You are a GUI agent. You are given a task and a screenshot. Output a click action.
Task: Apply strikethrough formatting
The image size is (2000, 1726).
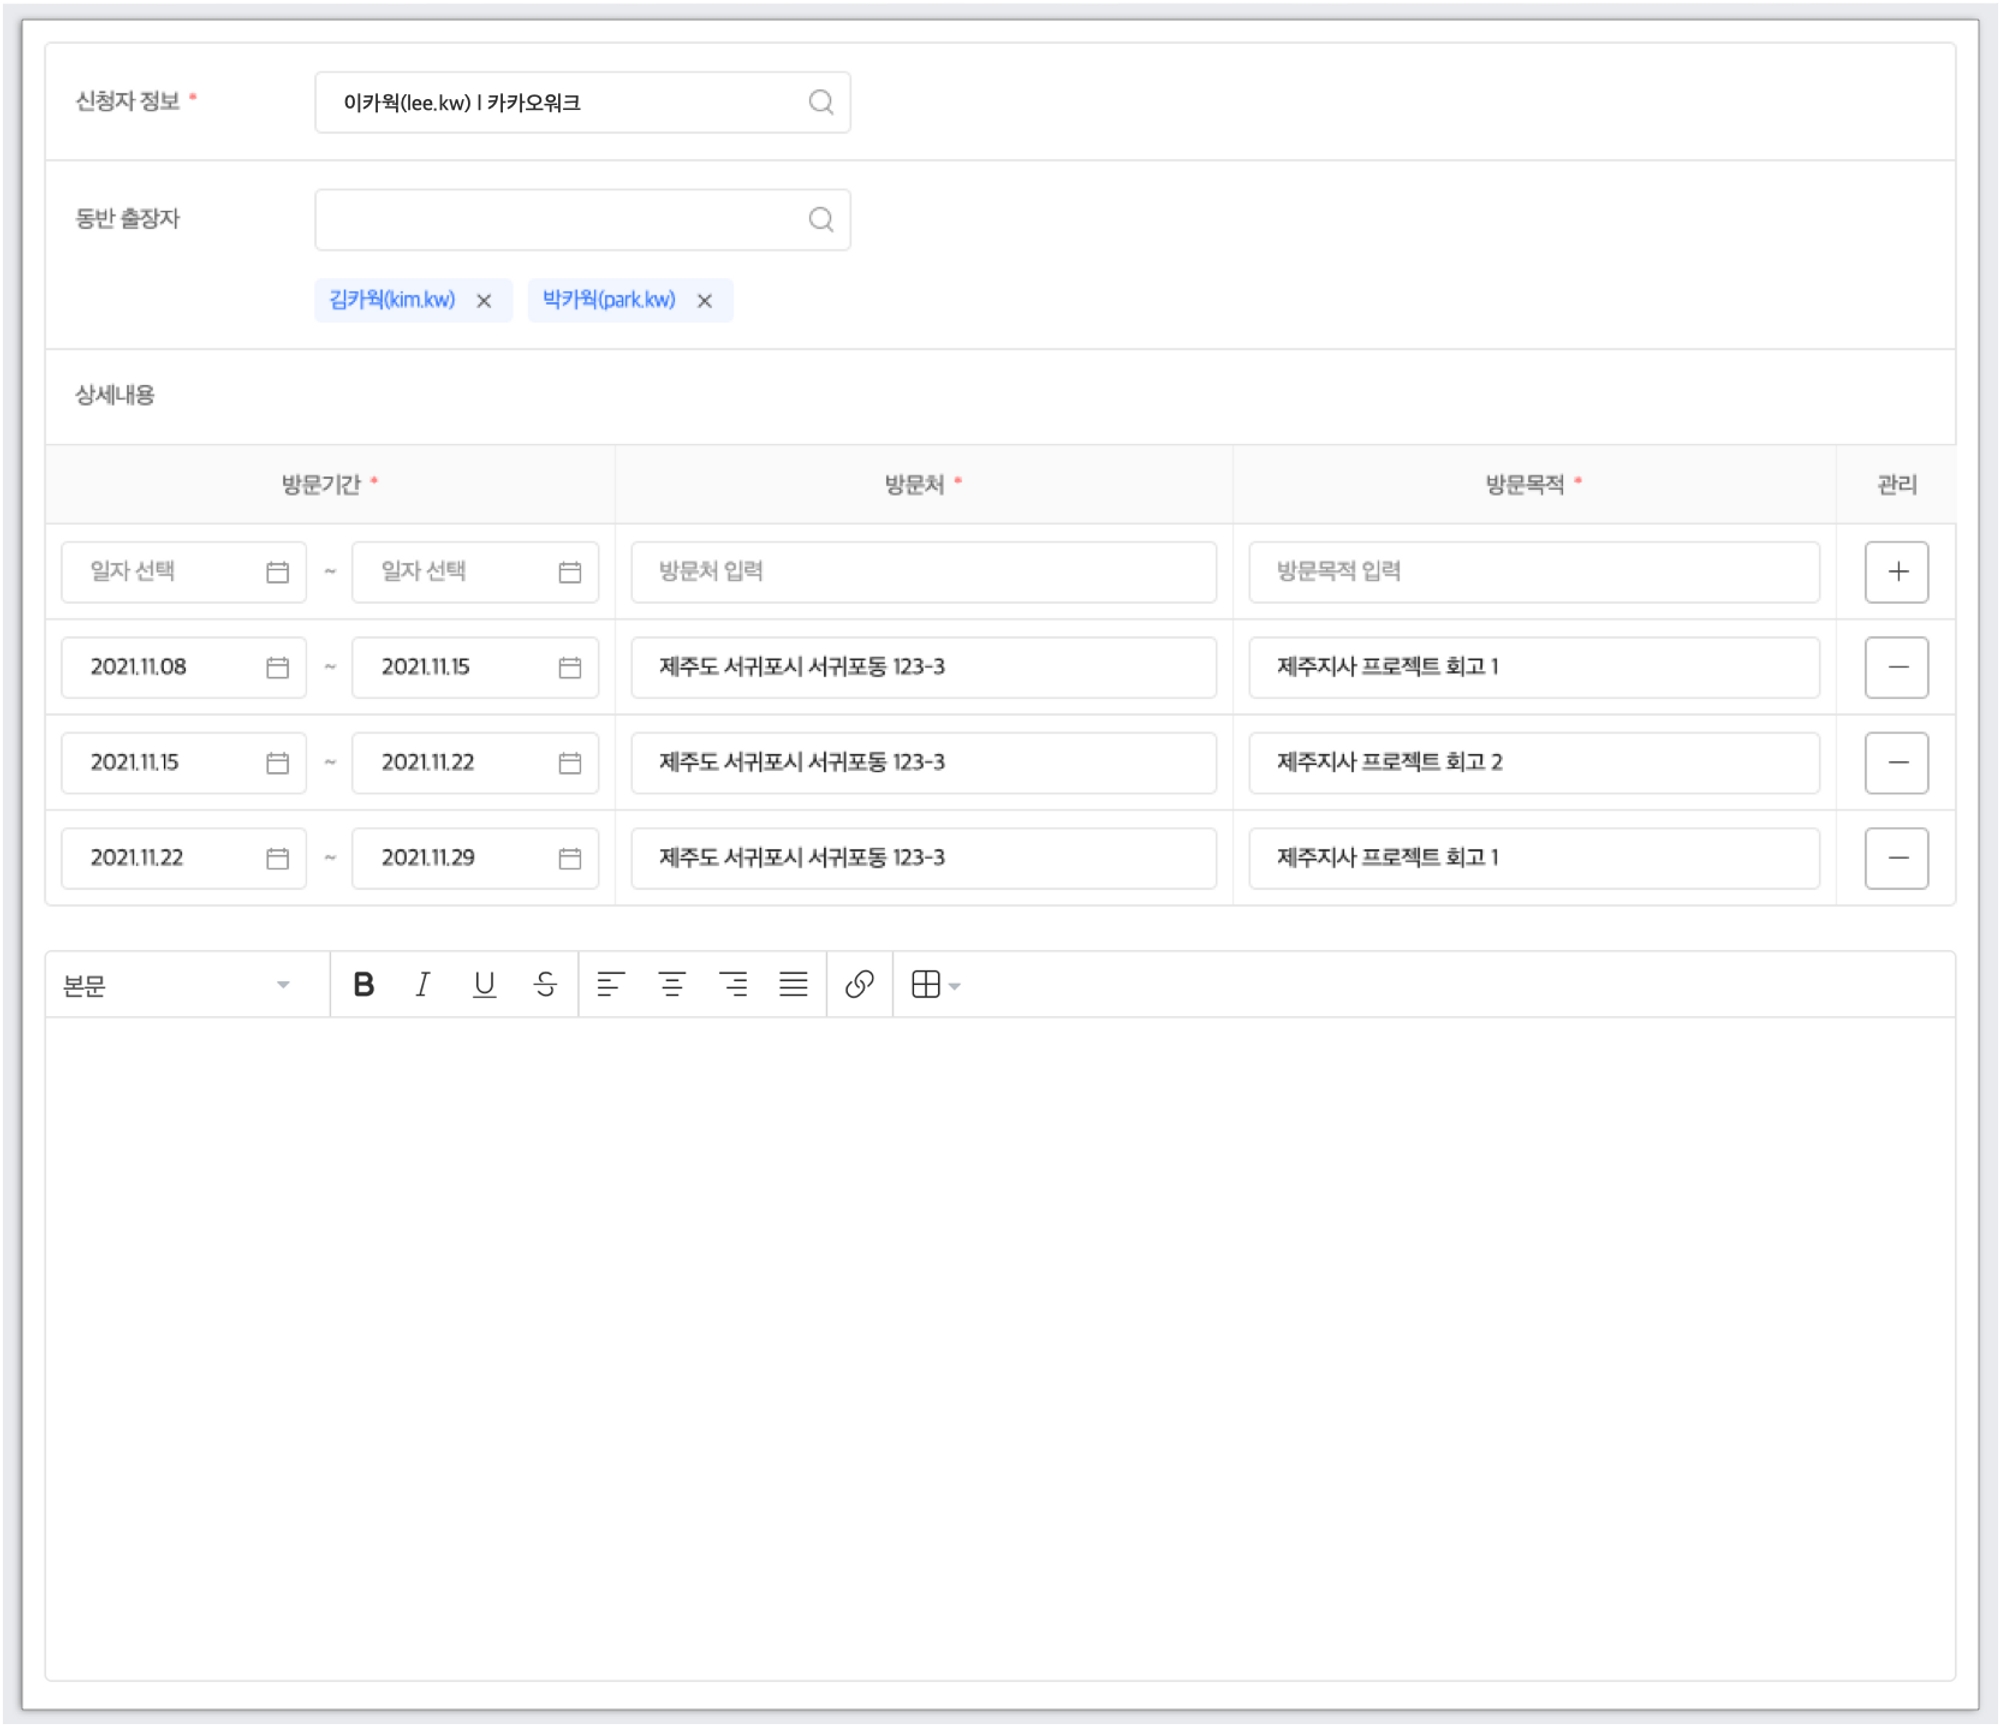tap(545, 985)
